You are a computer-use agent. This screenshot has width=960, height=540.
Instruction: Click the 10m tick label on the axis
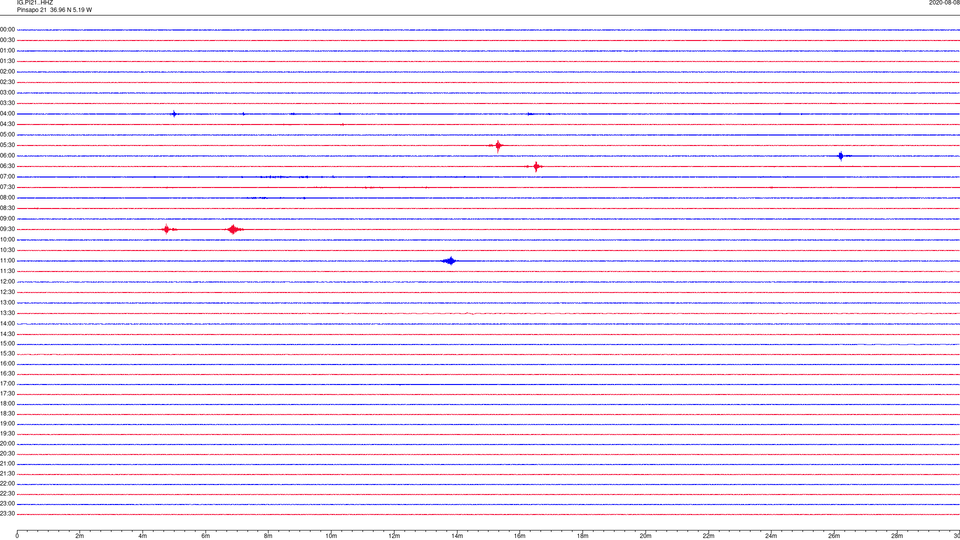click(x=331, y=536)
